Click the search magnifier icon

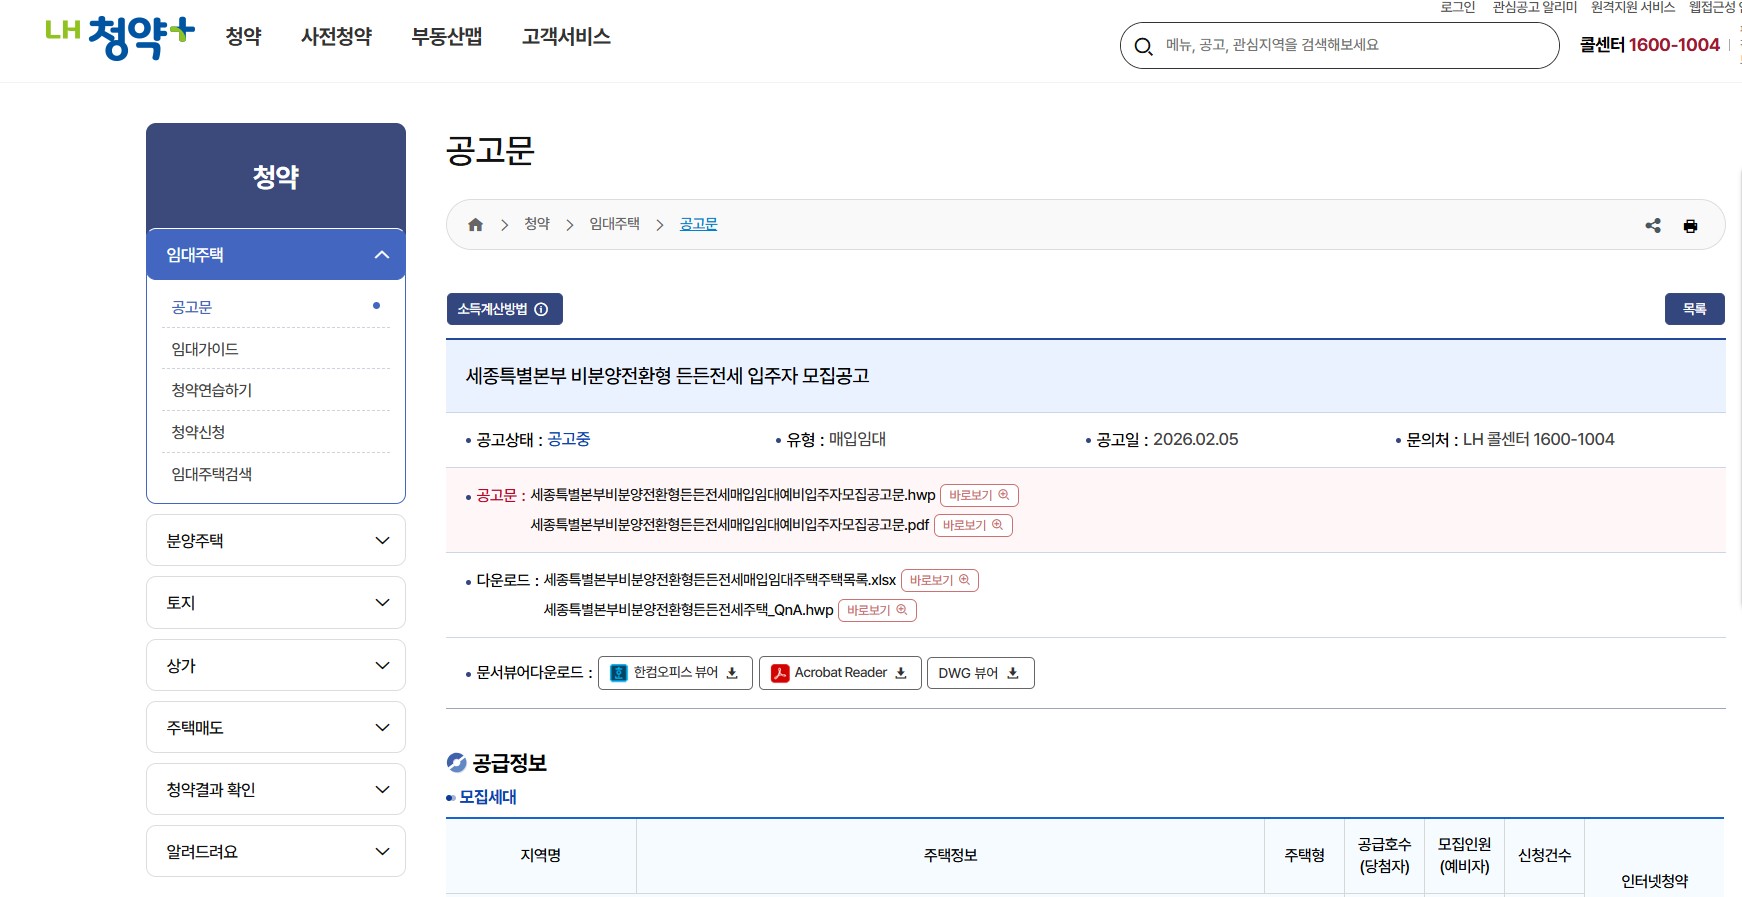tap(1143, 46)
